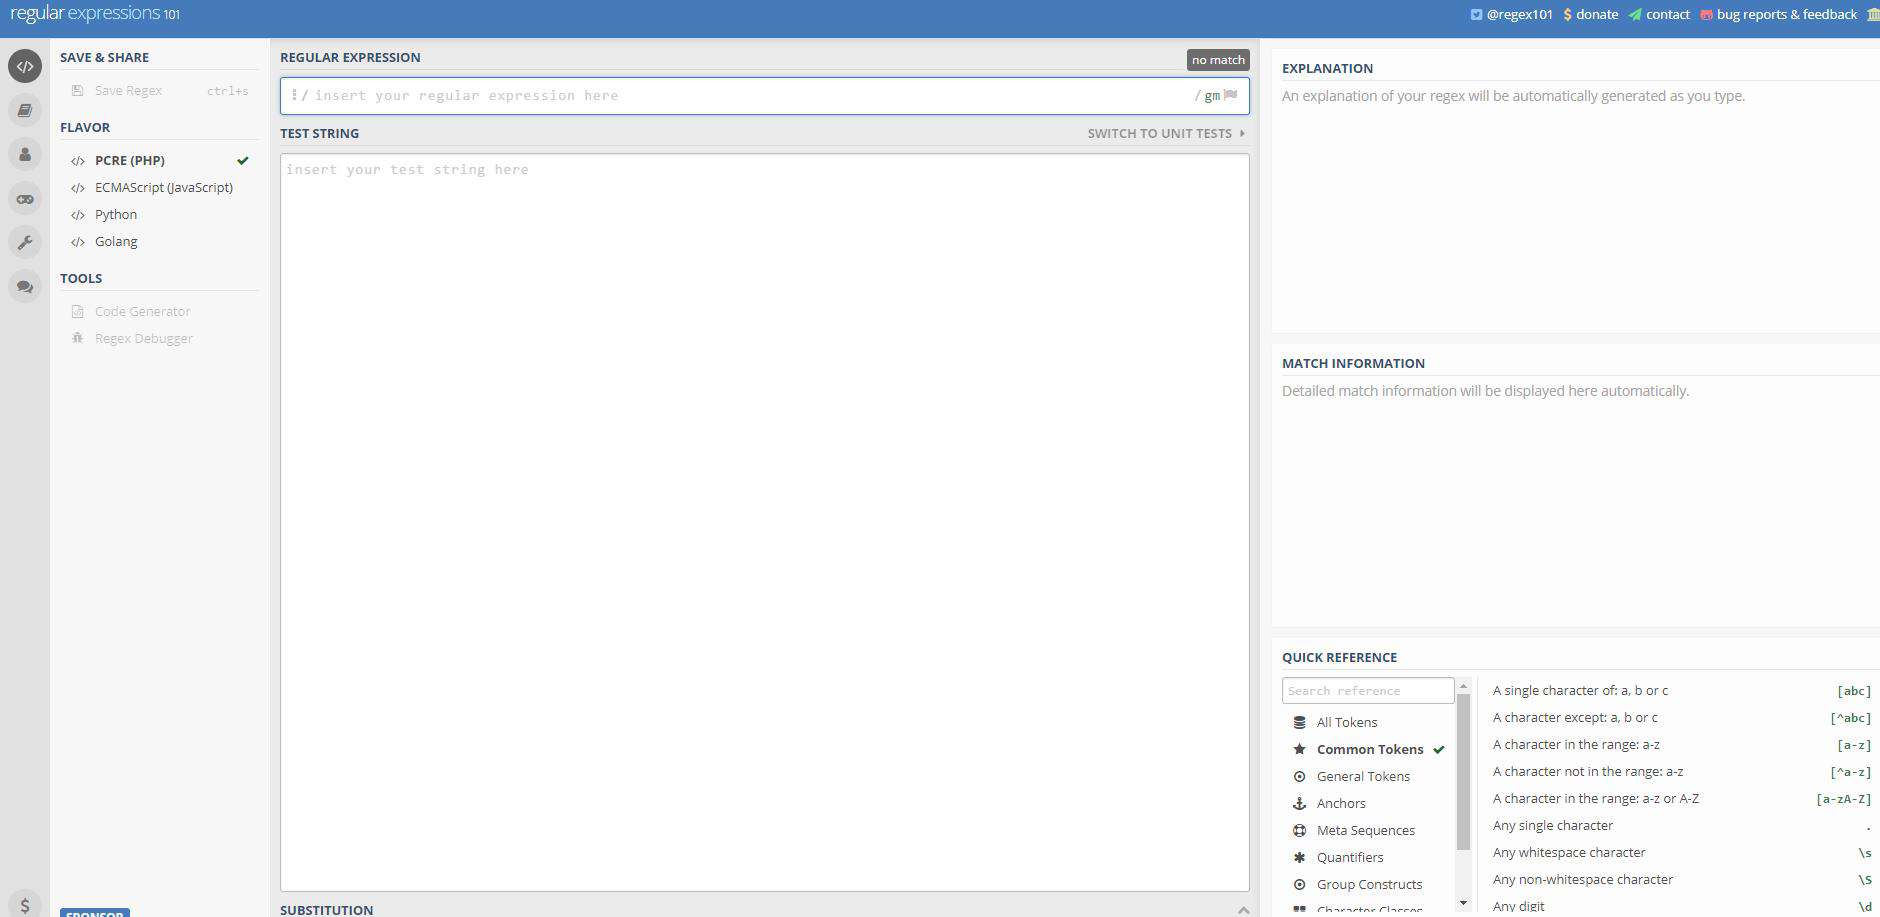Select Group Constructs category
Screen dimensions: 1880x917
(x=1368, y=884)
